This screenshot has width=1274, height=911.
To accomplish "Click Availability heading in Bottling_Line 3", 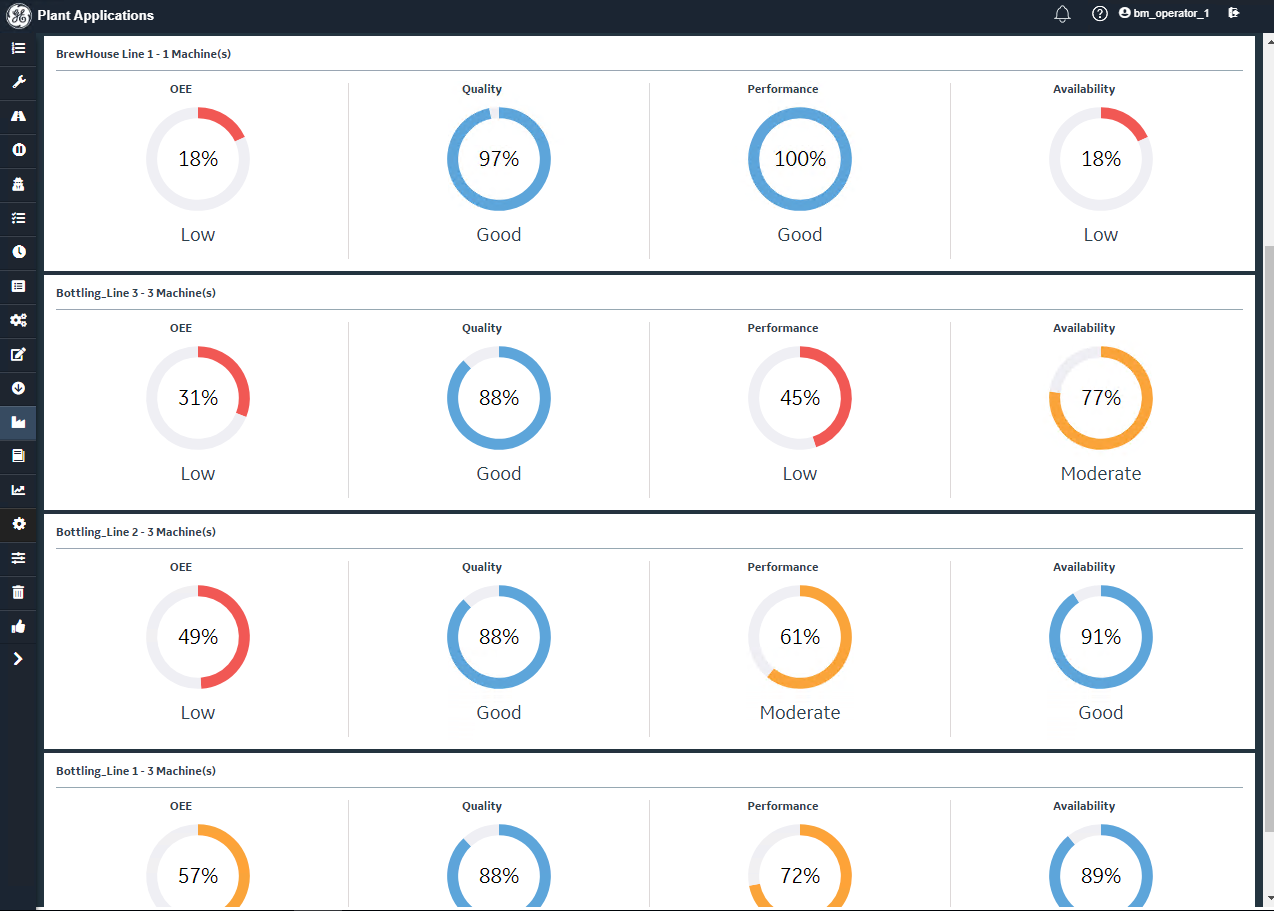I will (1084, 328).
